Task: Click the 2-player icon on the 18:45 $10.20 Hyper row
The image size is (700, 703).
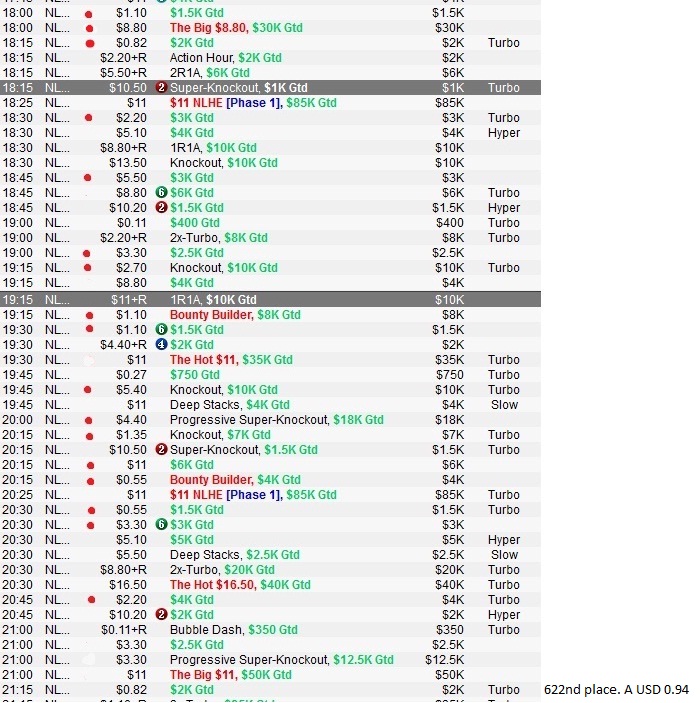Action: [161, 208]
